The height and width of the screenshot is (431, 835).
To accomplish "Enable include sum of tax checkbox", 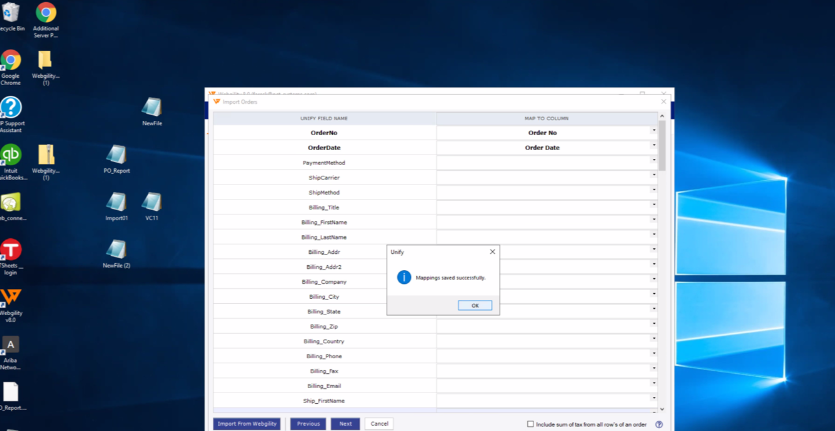I will 530,424.
